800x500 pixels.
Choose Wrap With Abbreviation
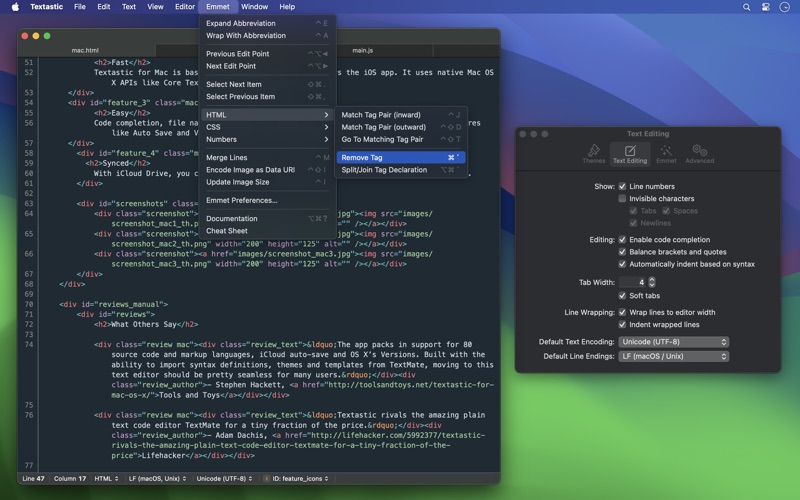coord(267,35)
